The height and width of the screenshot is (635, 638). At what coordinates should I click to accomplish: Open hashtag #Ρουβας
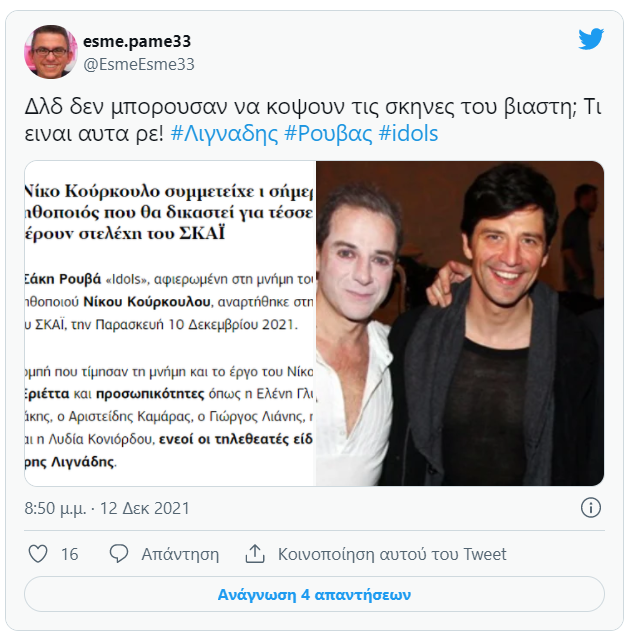coord(328,133)
